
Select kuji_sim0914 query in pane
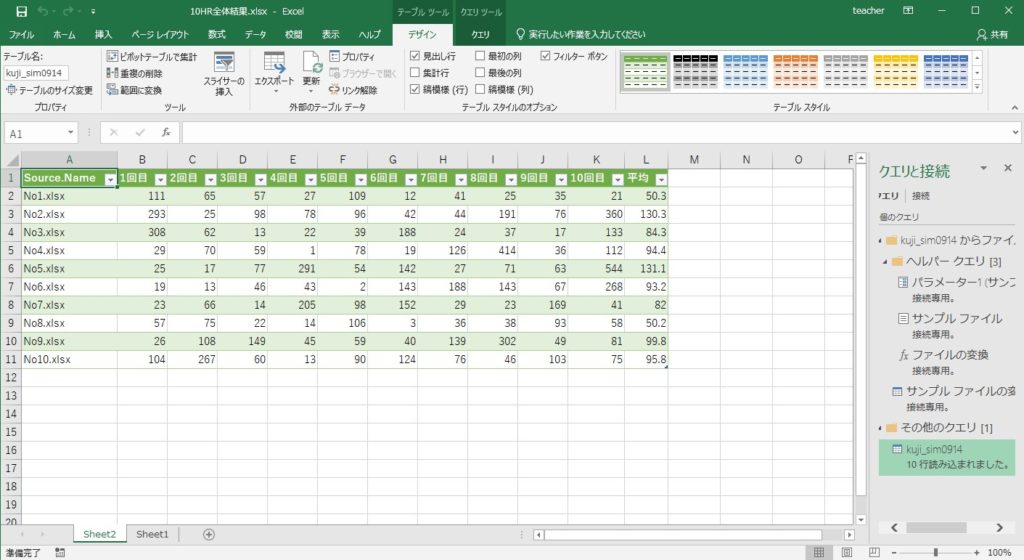click(x=947, y=457)
